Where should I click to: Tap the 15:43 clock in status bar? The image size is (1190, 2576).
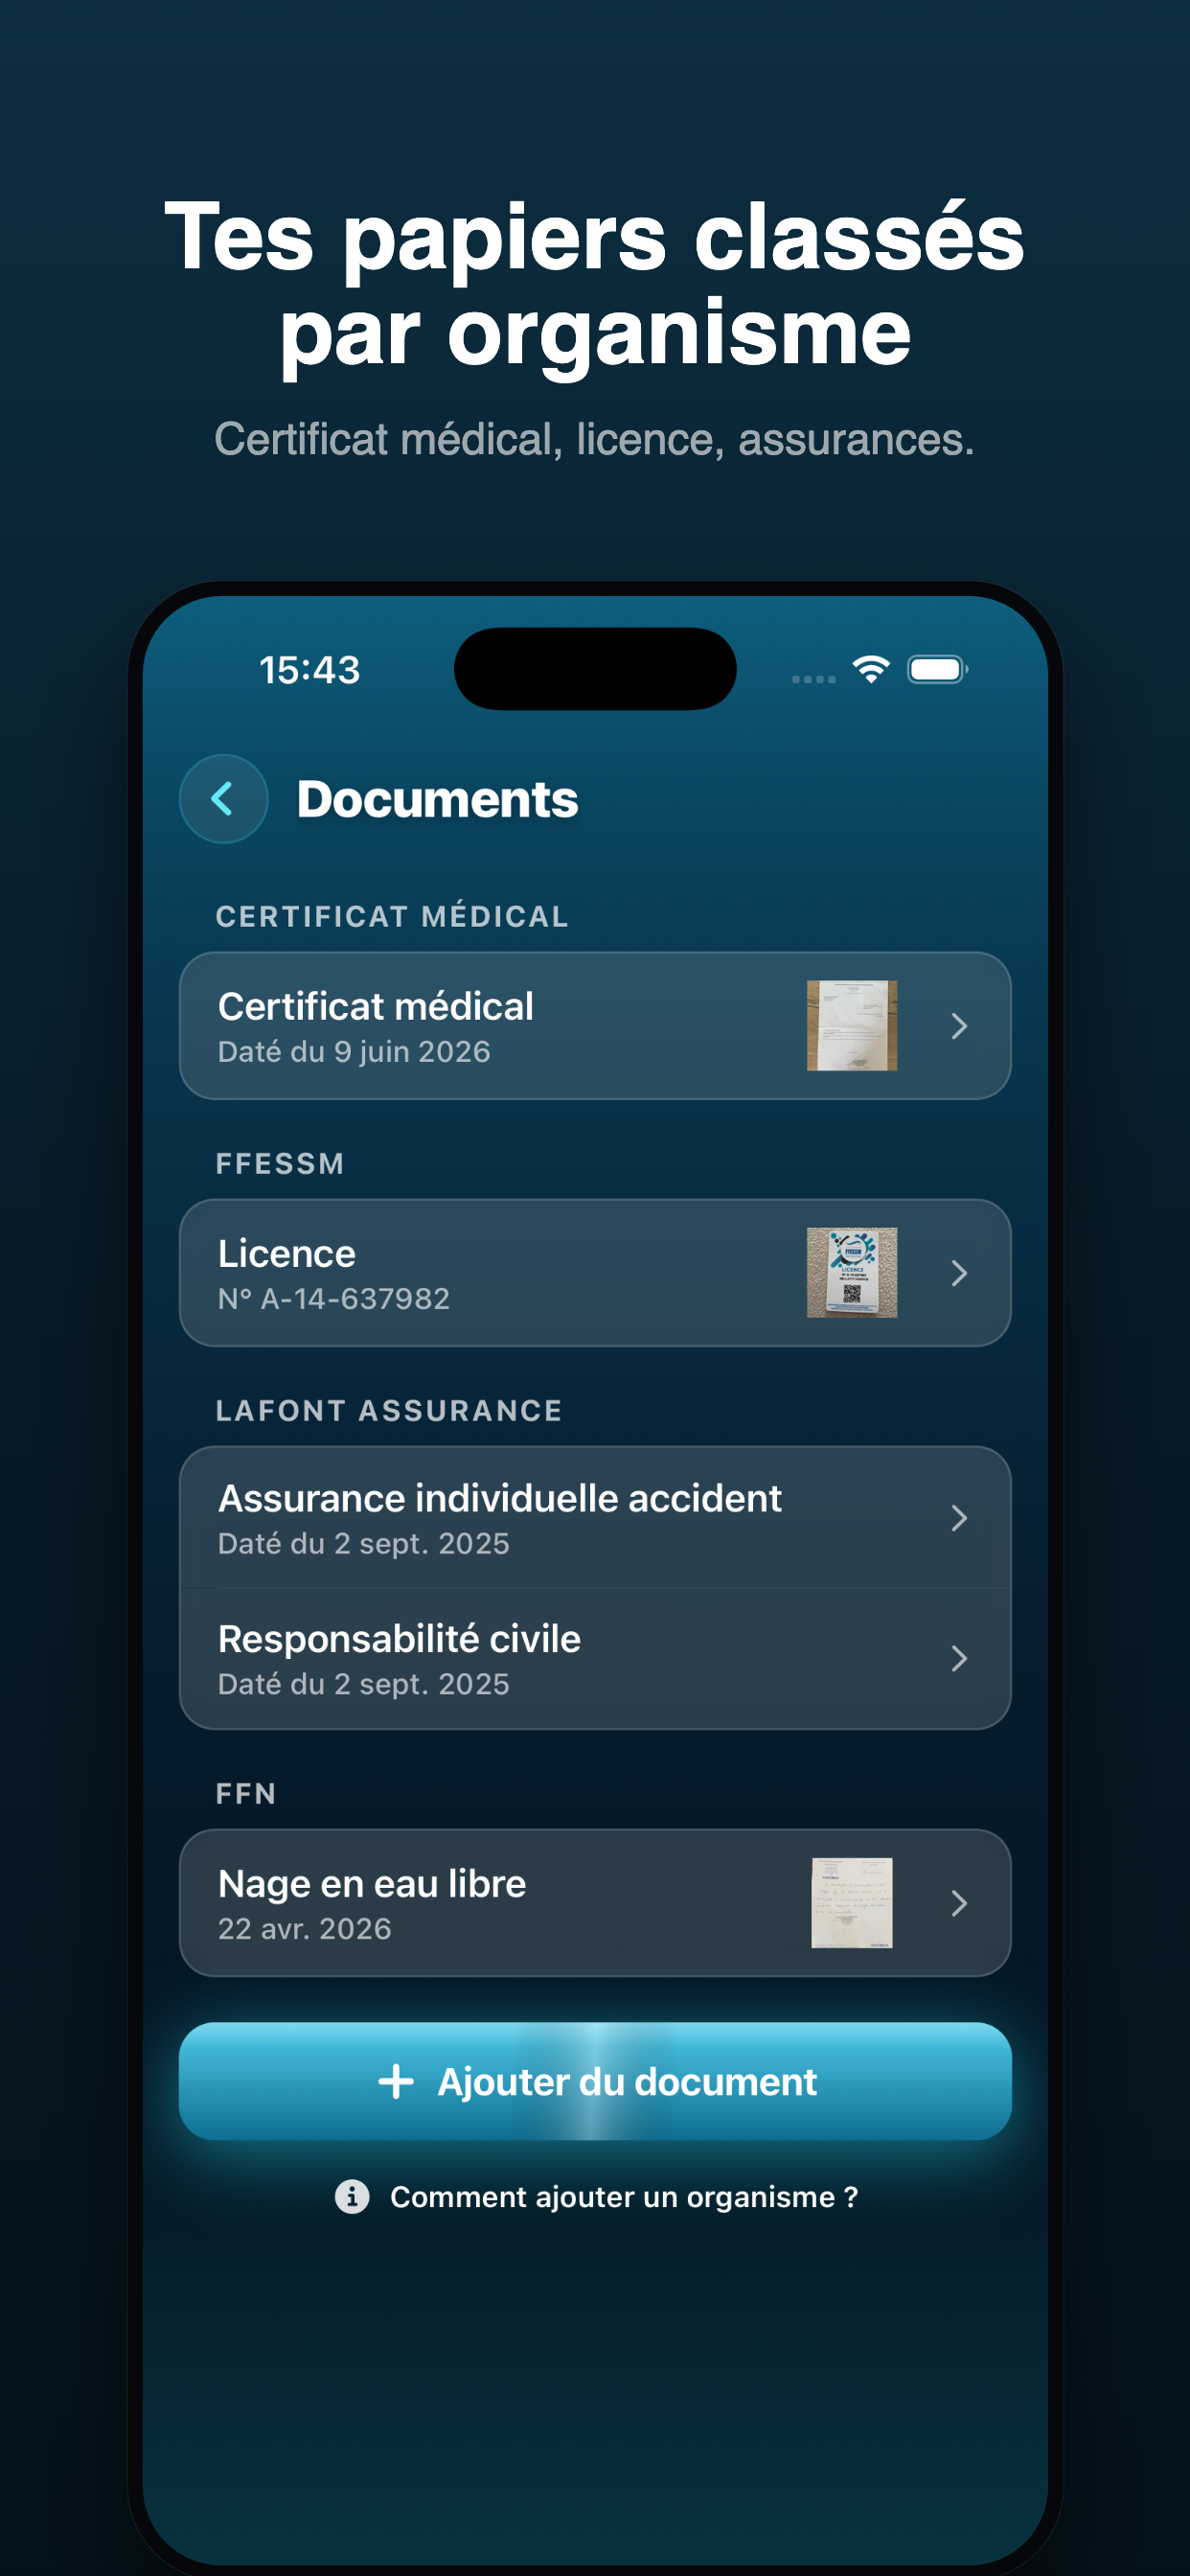pyautogui.click(x=309, y=669)
